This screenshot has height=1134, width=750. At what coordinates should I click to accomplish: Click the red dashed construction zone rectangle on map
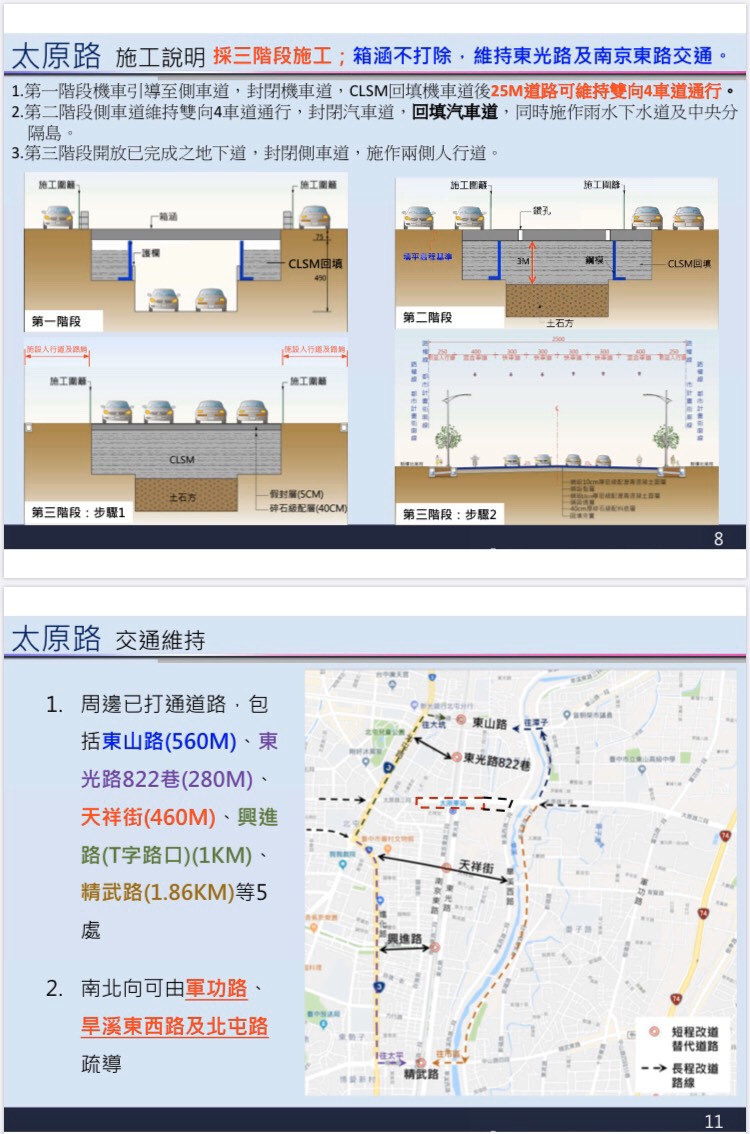449,802
